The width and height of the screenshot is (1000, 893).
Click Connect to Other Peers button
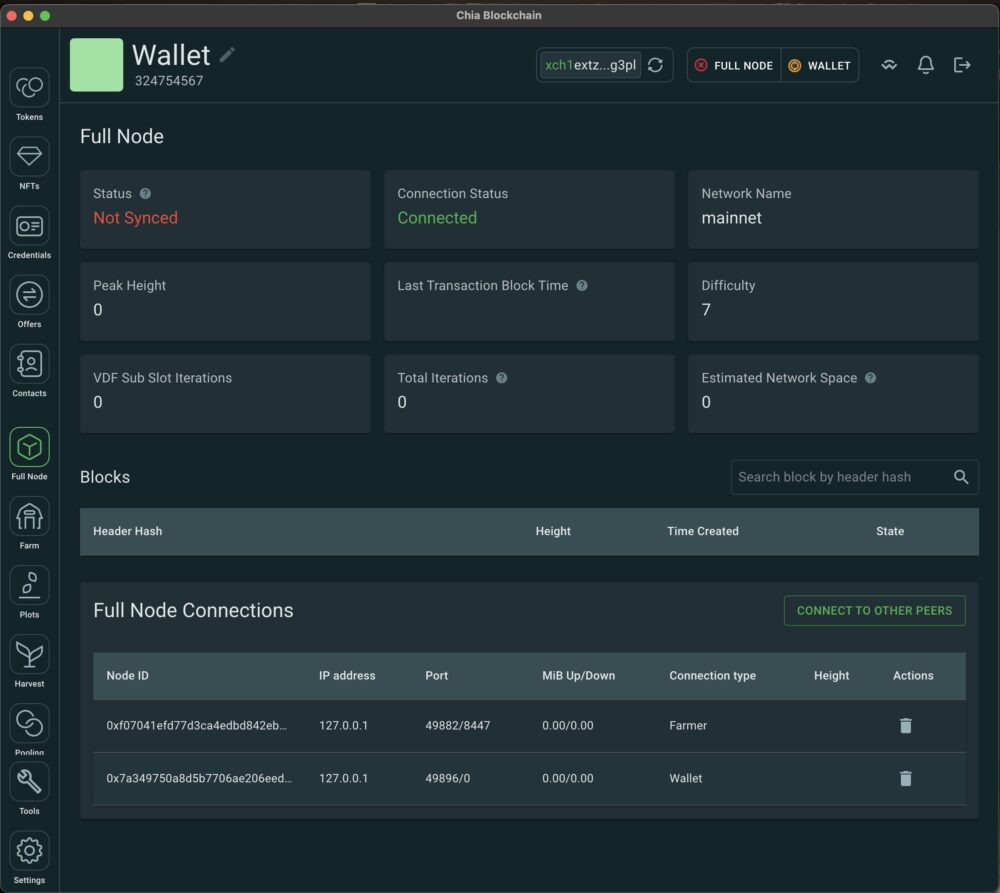(x=874, y=610)
